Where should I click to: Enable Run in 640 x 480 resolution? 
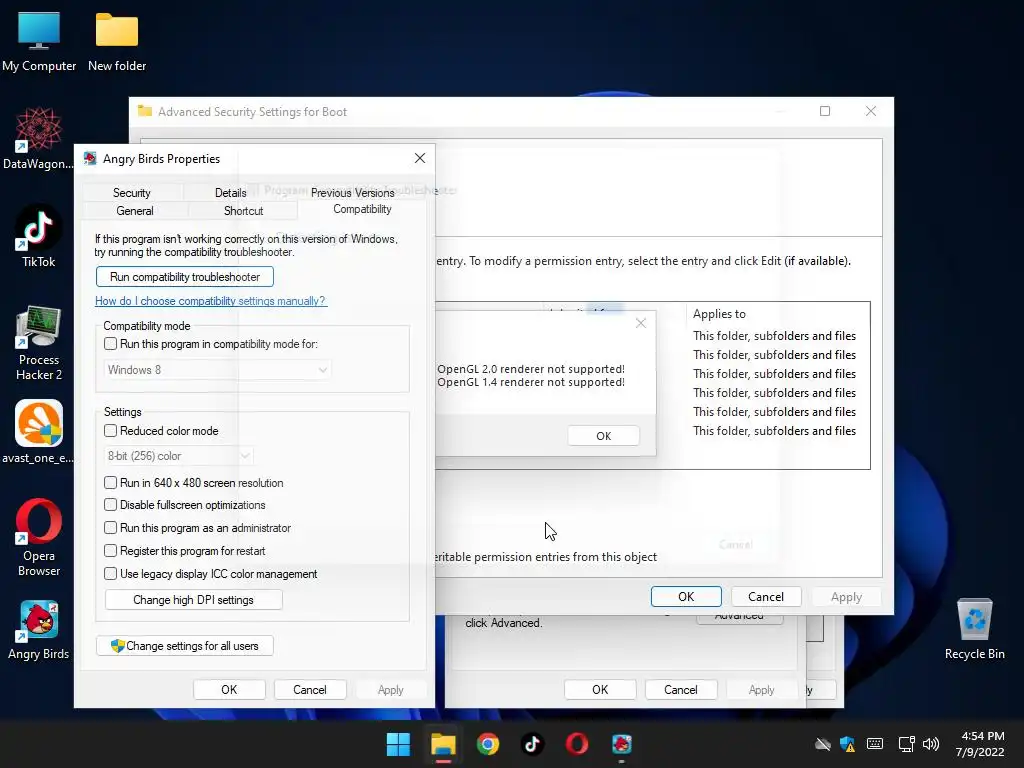tap(110, 483)
